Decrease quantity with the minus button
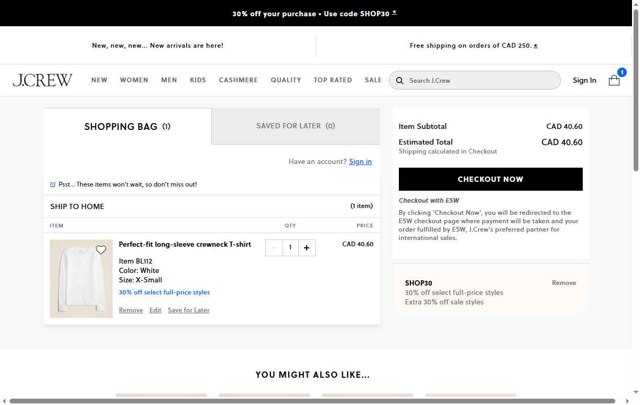 274,247
